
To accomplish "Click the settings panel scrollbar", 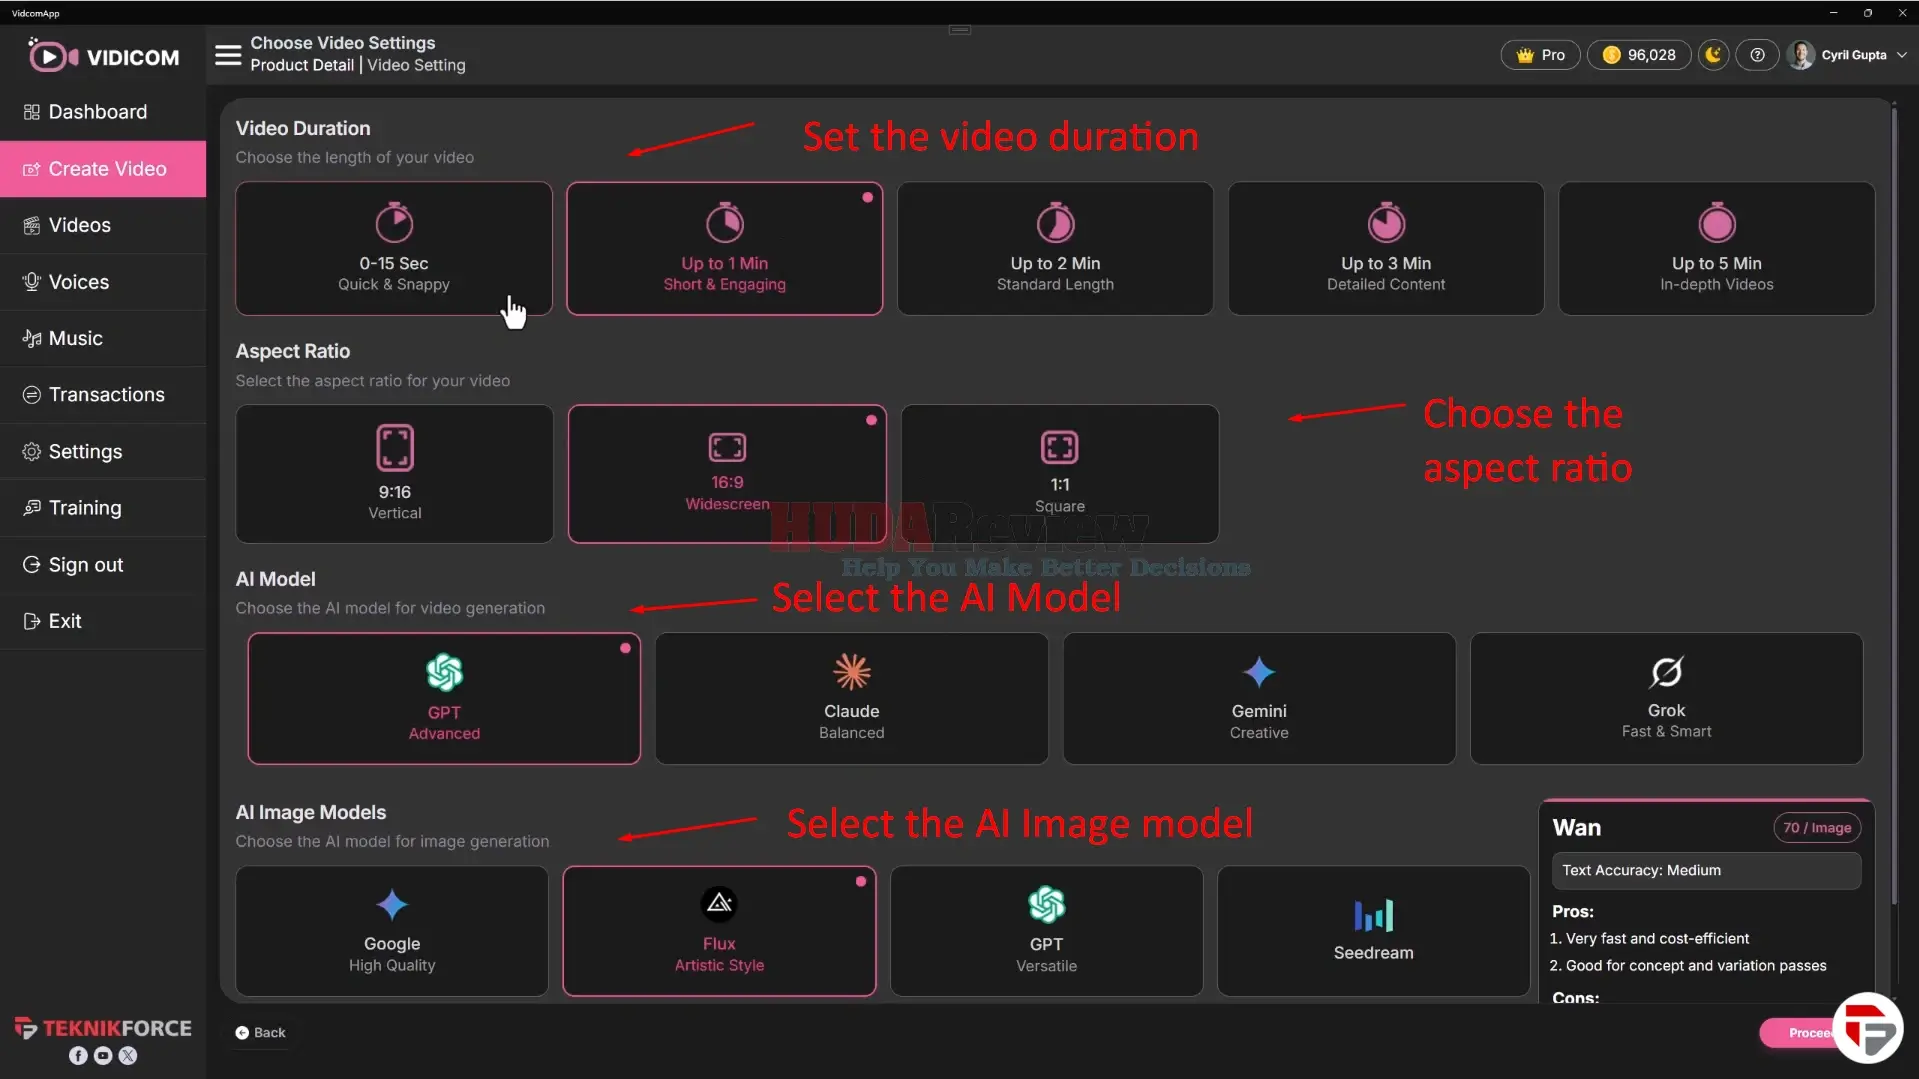I will 1893,505.
